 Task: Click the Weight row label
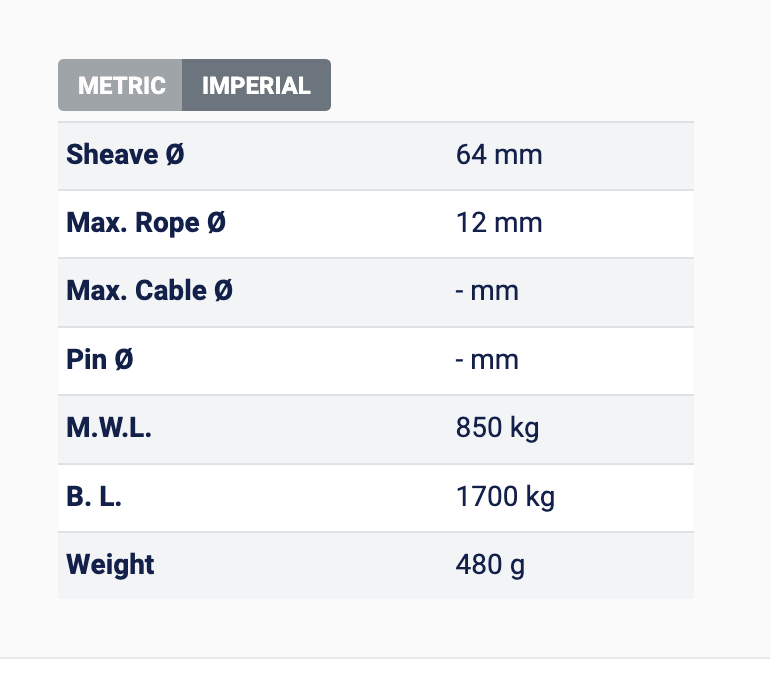[x=110, y=564]
